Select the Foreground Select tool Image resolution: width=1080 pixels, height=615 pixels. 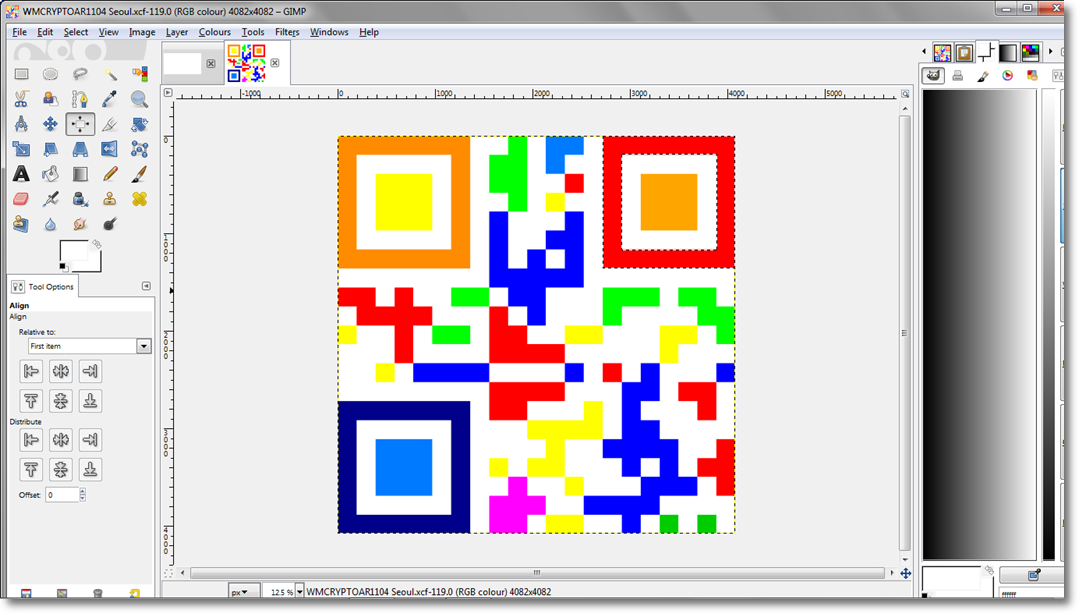pyautogui.click(x=50, y=99)
